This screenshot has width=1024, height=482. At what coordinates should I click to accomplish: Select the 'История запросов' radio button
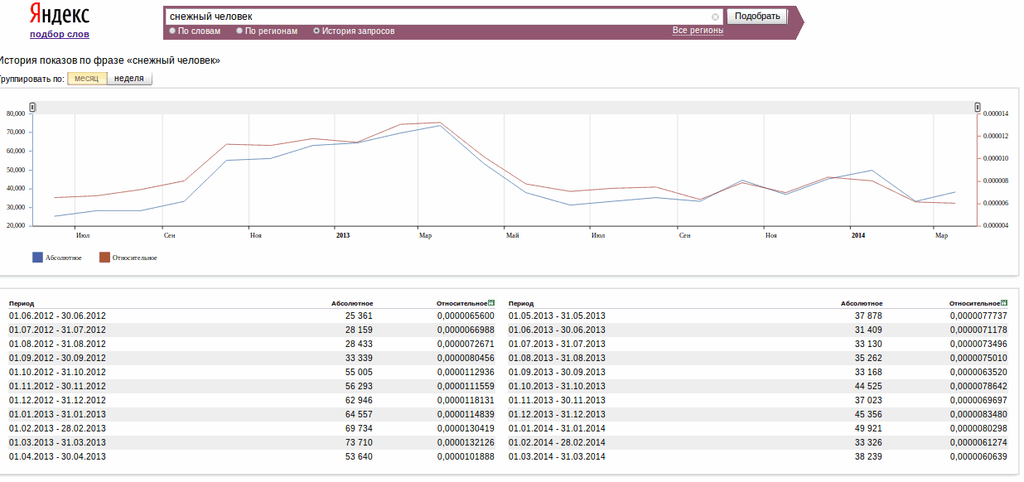pos(317,31)
